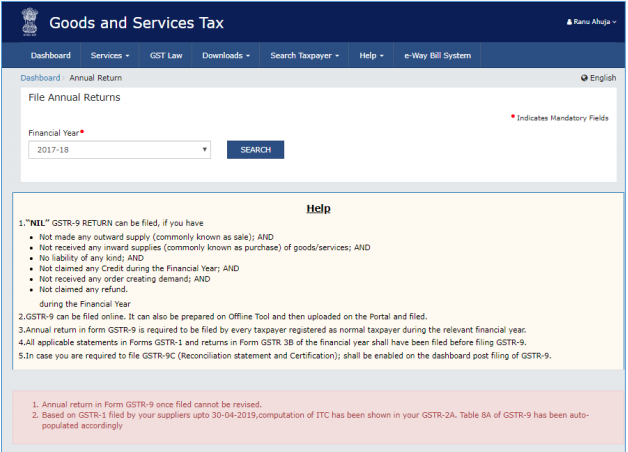This screenshot has width=628, height=452.
Task: Click the Indicates Mandatory Fields note
Action: pos(562,118)
